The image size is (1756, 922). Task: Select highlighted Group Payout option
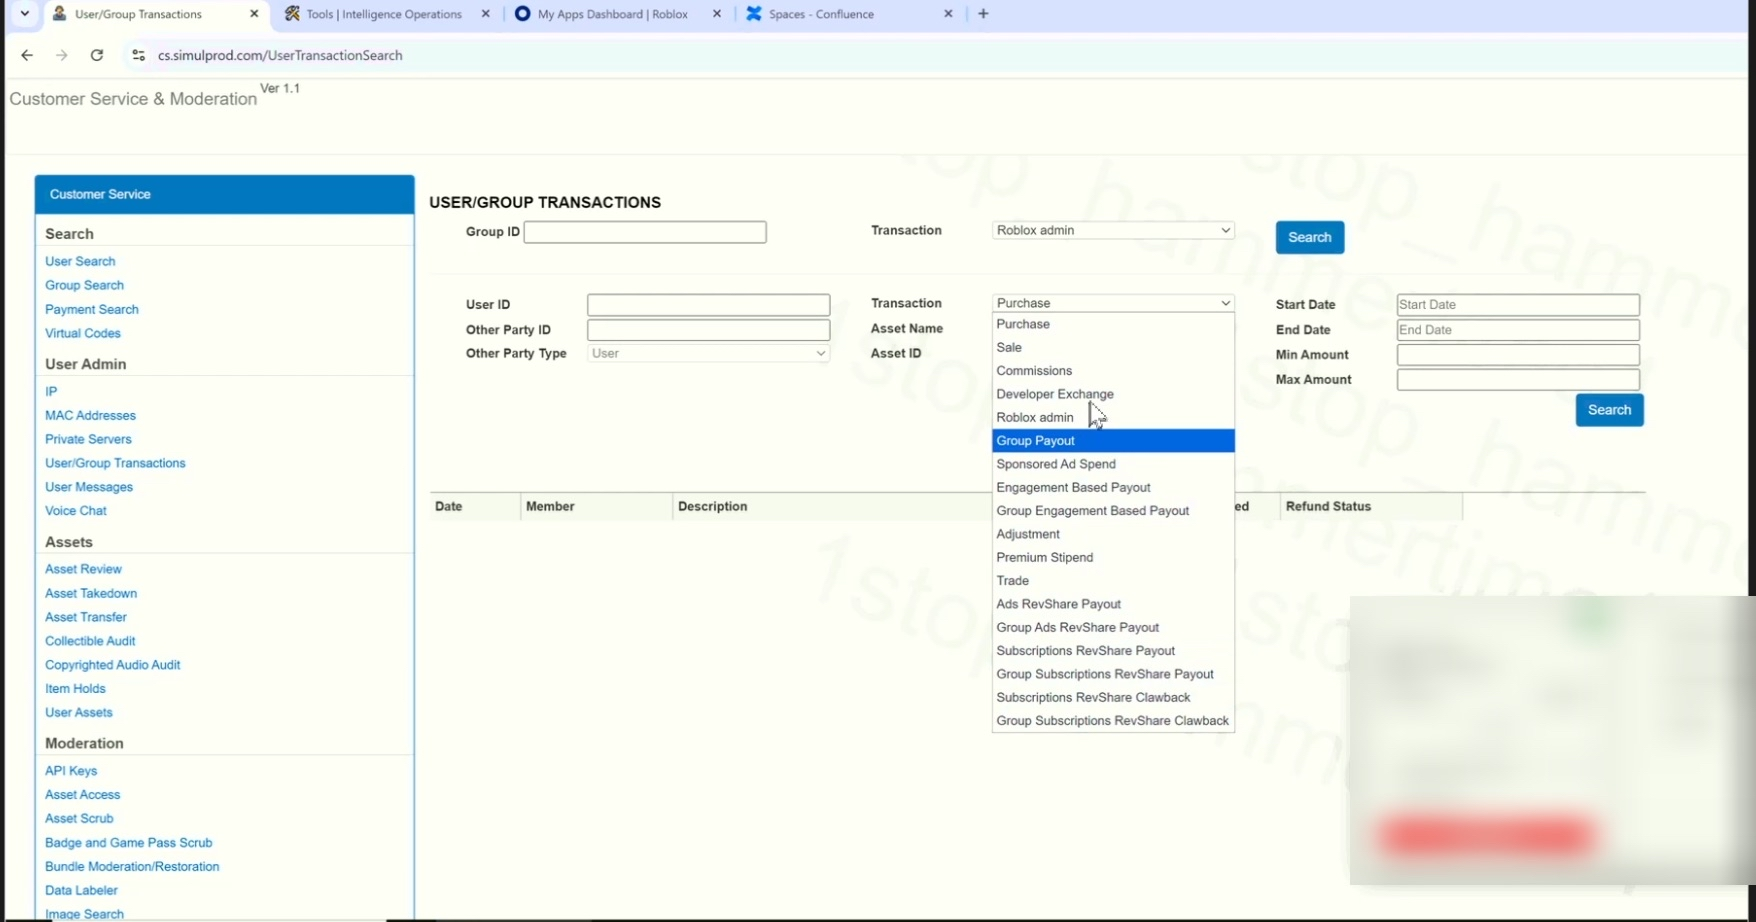(1113, 441)
